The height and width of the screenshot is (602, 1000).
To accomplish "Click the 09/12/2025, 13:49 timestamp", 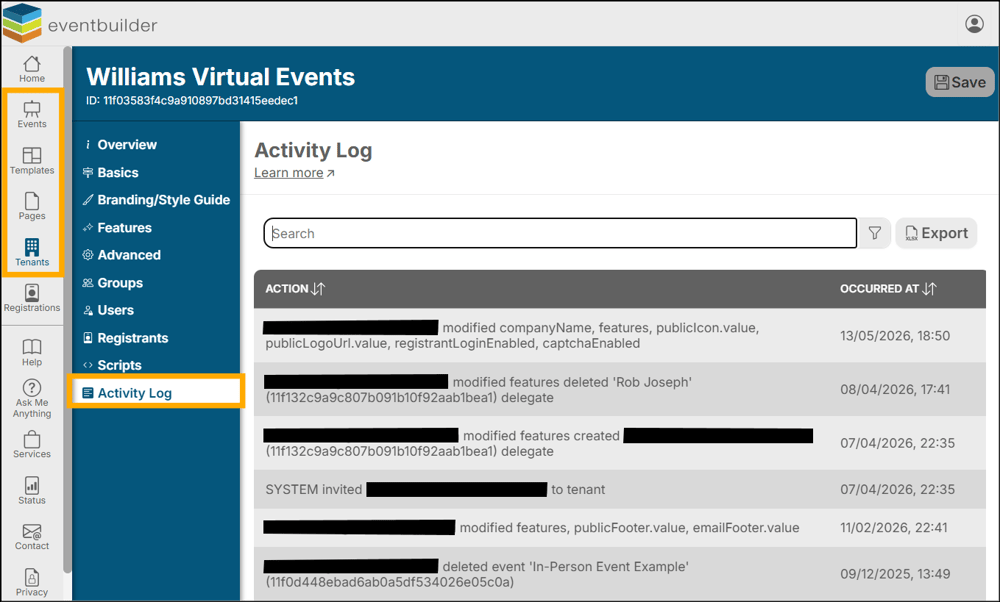I will 895,573.
